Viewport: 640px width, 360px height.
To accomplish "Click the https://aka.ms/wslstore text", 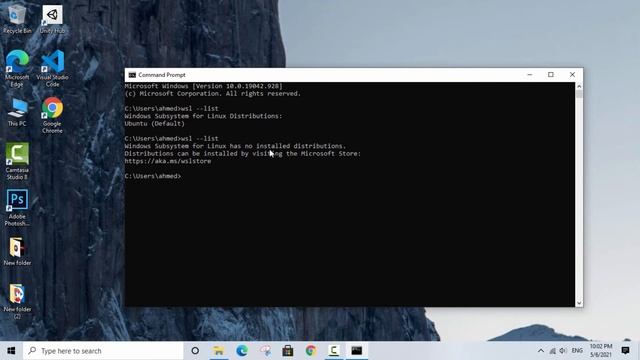I will (168, 161).
